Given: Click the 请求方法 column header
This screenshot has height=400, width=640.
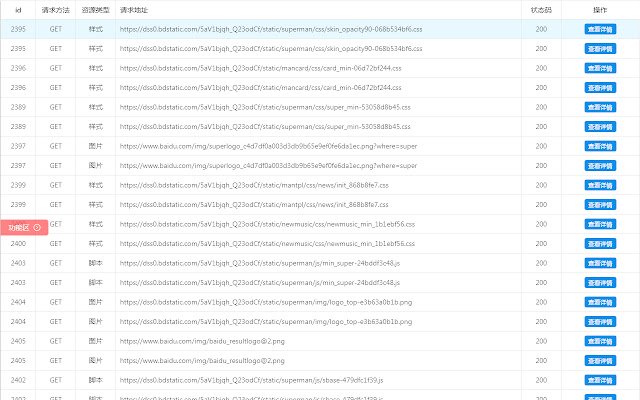Looking at the screenshot, I should coord(56,10).
